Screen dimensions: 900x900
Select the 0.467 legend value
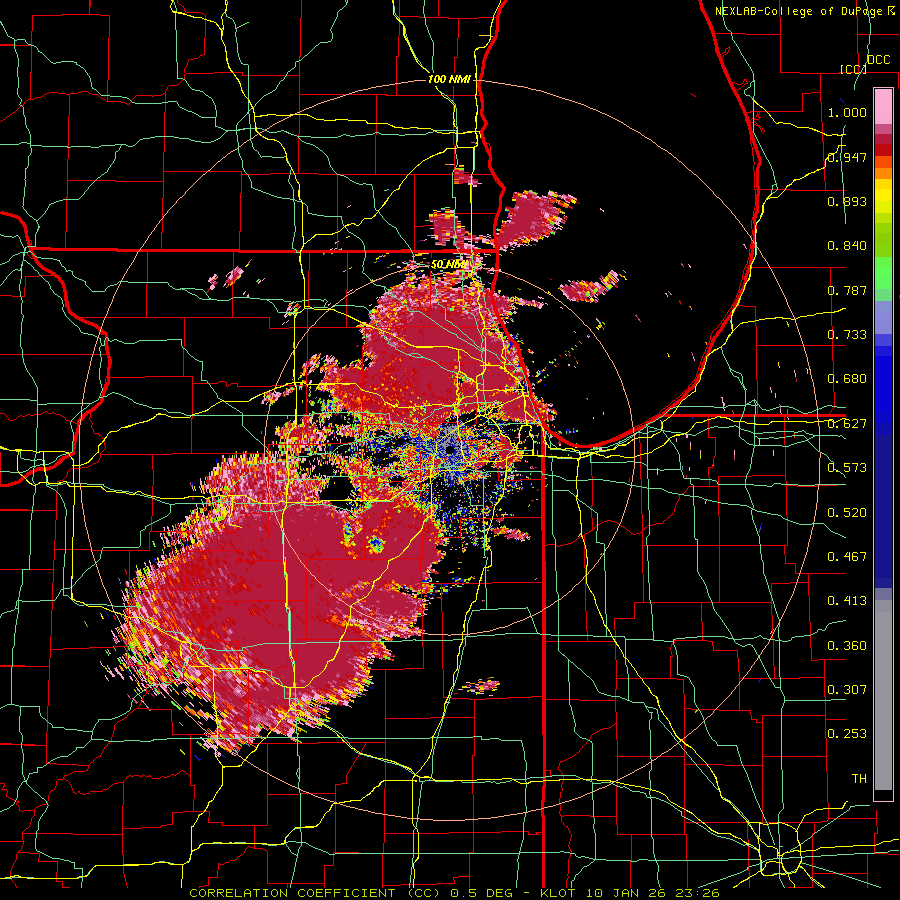[847, 557]
